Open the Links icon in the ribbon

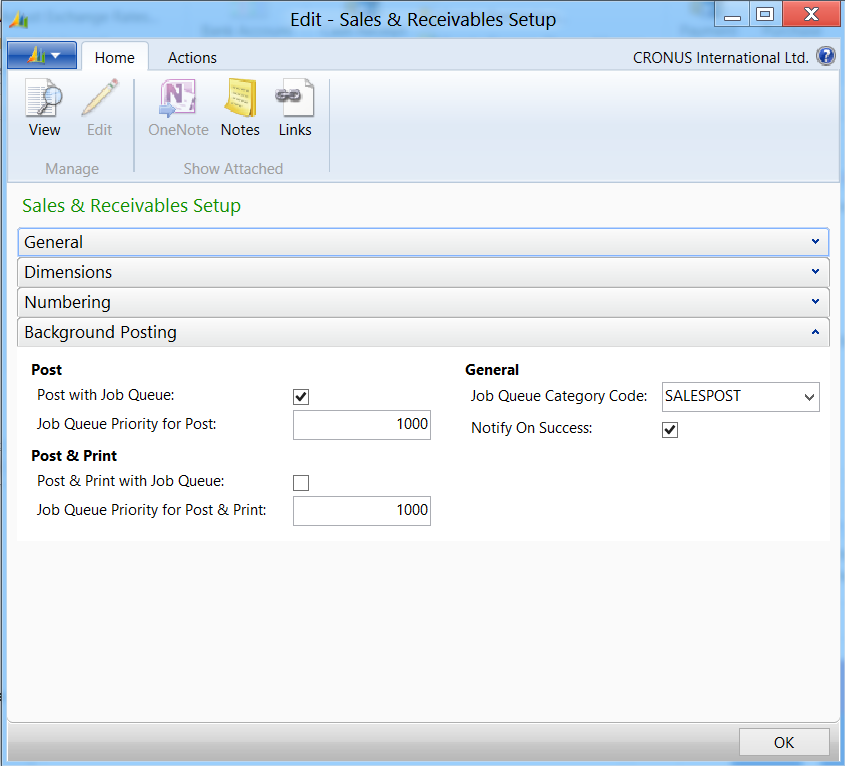click(x=295, y=102)
